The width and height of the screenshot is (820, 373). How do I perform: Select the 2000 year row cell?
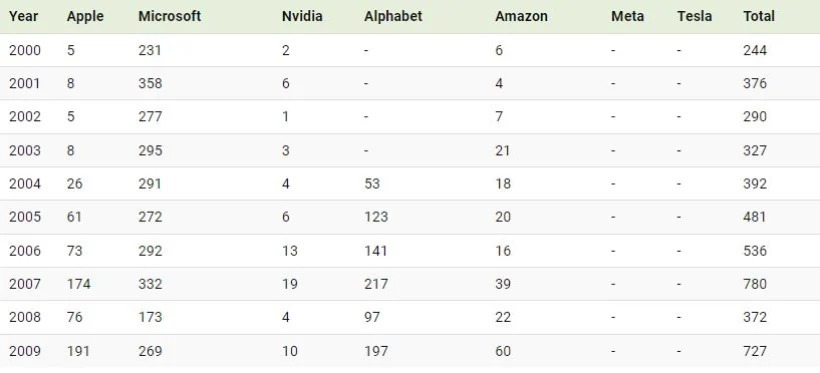(x=25, y=50)
